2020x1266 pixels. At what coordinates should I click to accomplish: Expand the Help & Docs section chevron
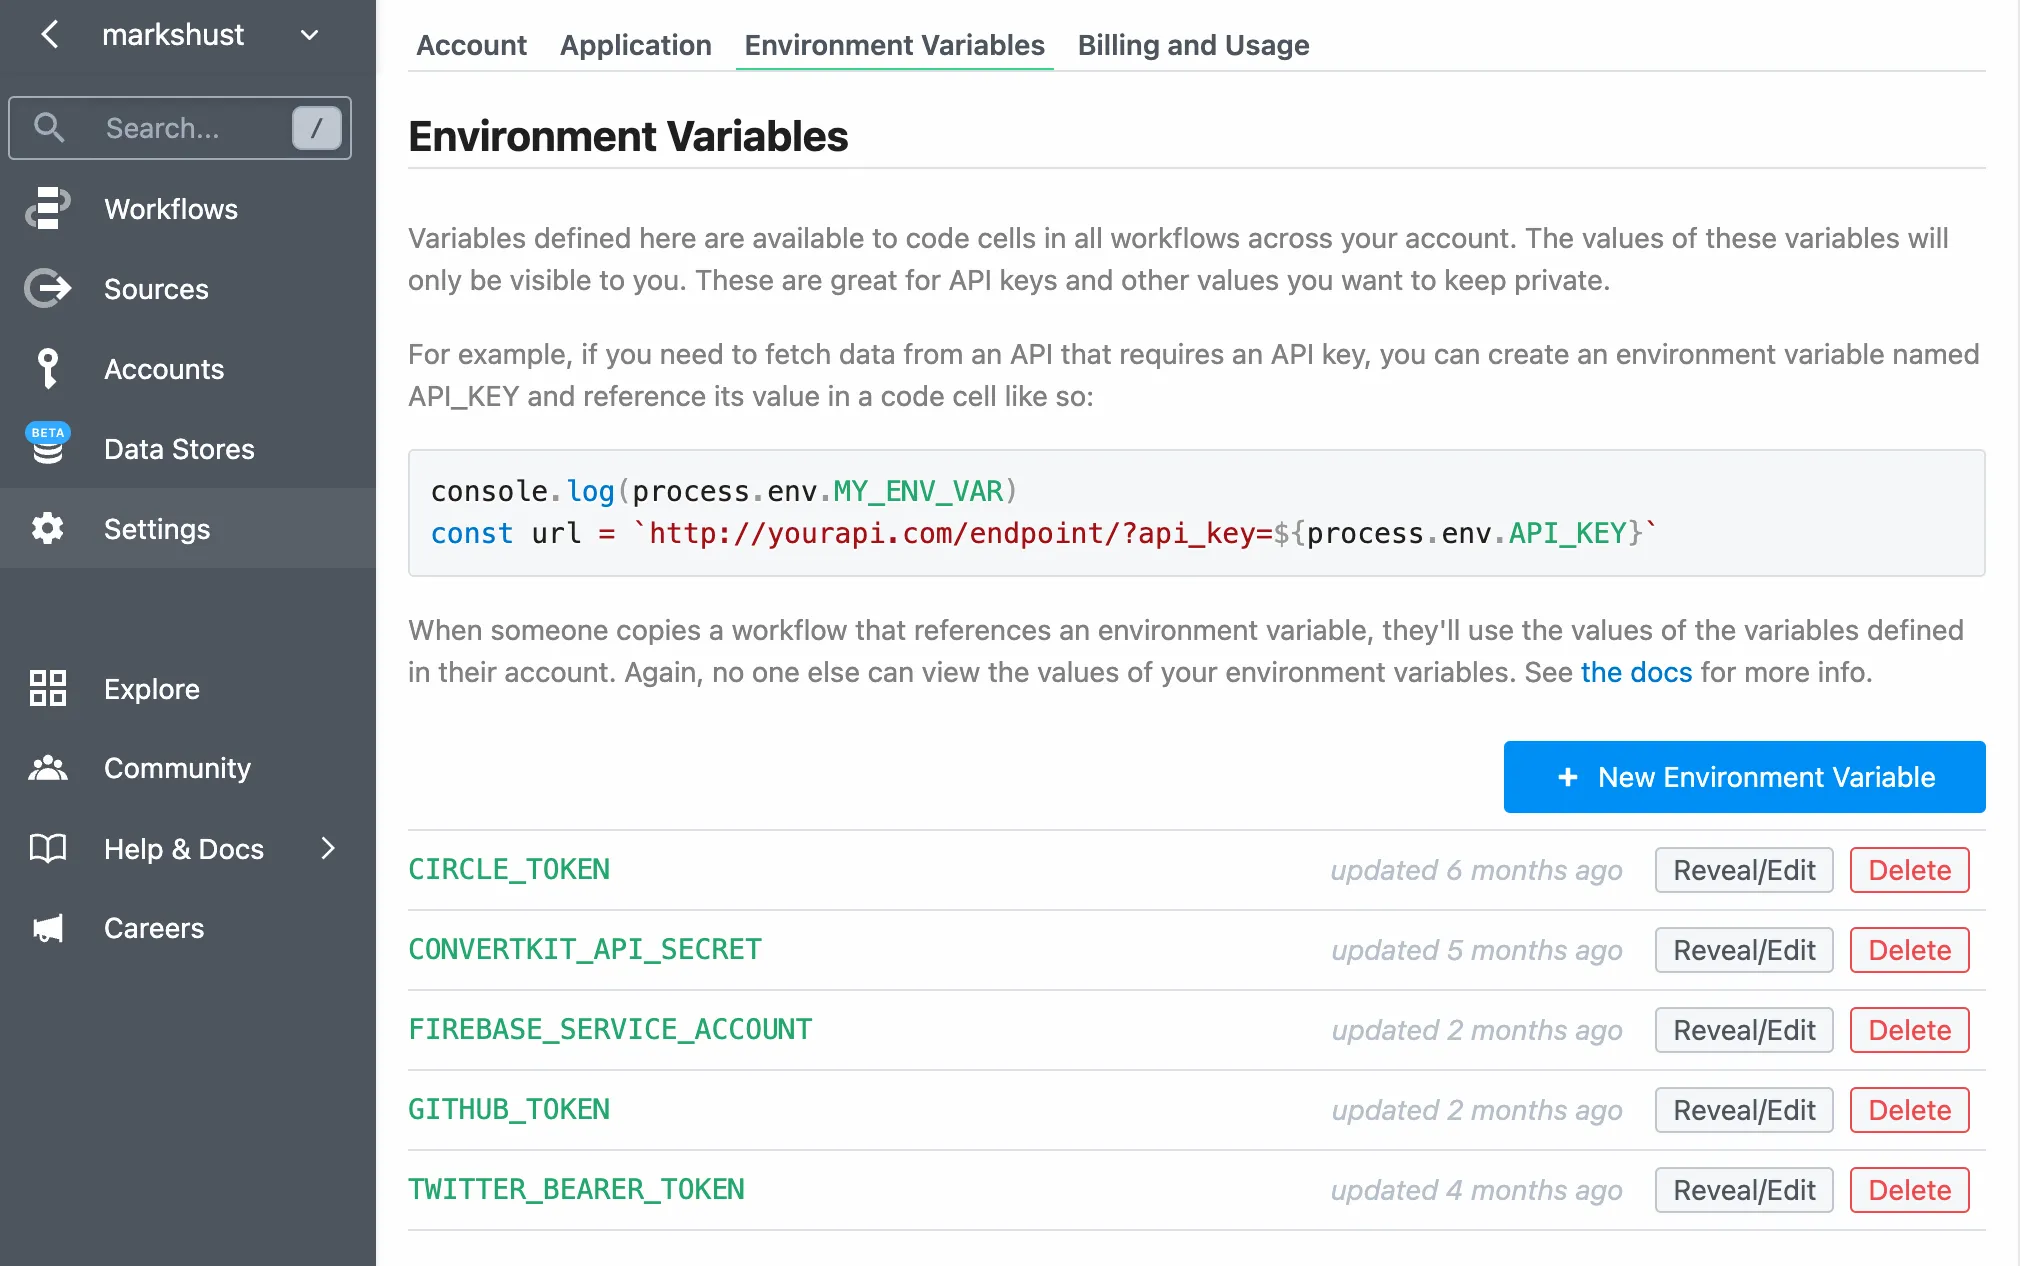point(327,848)
